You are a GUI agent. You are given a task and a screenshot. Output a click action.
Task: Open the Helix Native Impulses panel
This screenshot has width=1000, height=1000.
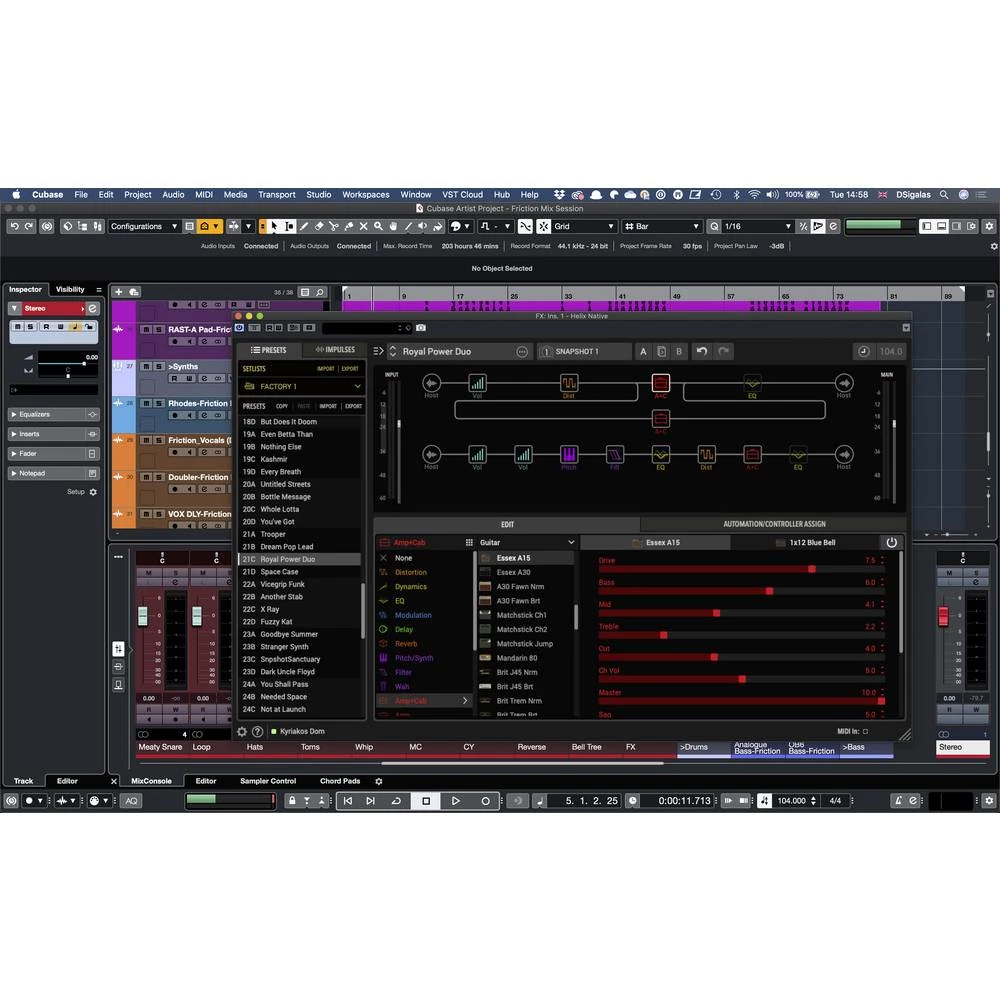[x=335, y=350]
